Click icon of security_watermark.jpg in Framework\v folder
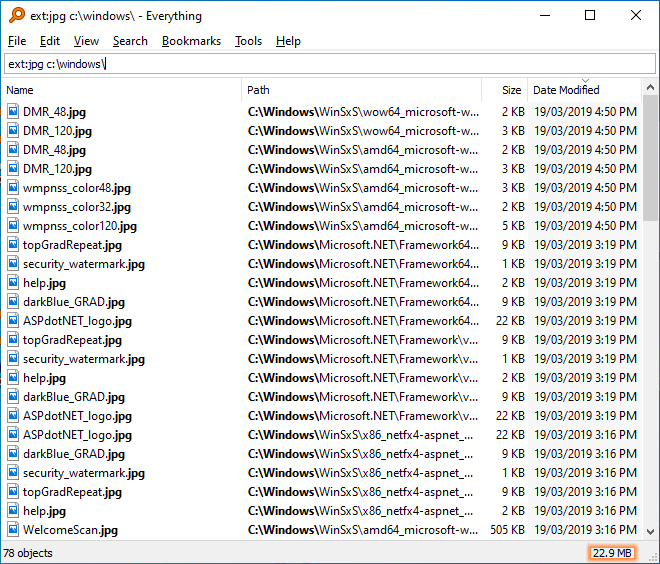660x564 pixels. point(13,359)
